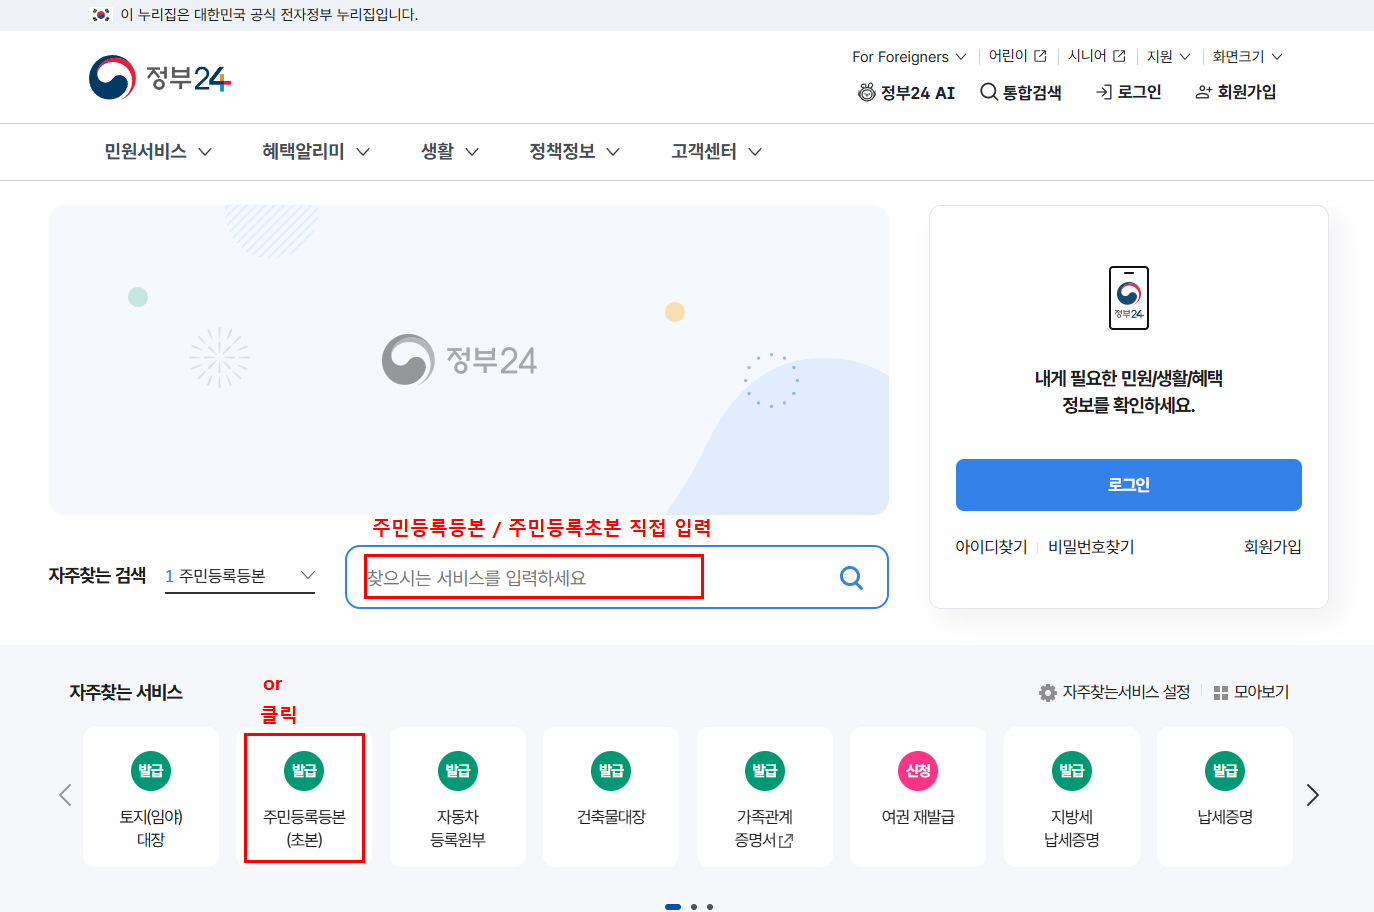
Task: Click the 가족관계 증명서 card label
Action: (765, 828)
